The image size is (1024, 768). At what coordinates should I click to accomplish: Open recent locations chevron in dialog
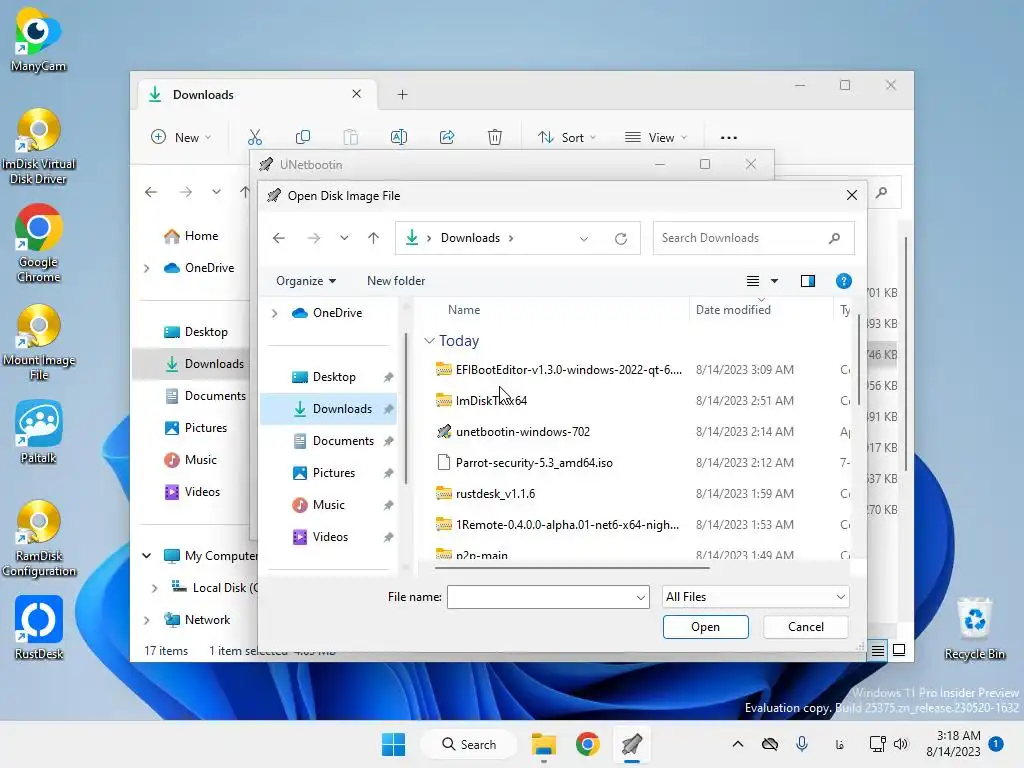point(344,238)
